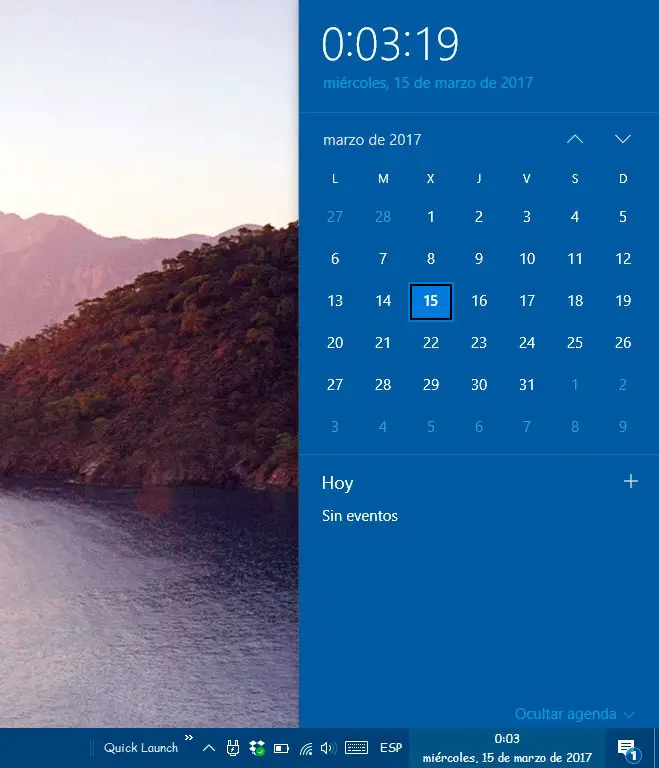The height and width of the screenshot is (768, 659).
Task: Select day 17 in calendar
Action: point(527,301)
